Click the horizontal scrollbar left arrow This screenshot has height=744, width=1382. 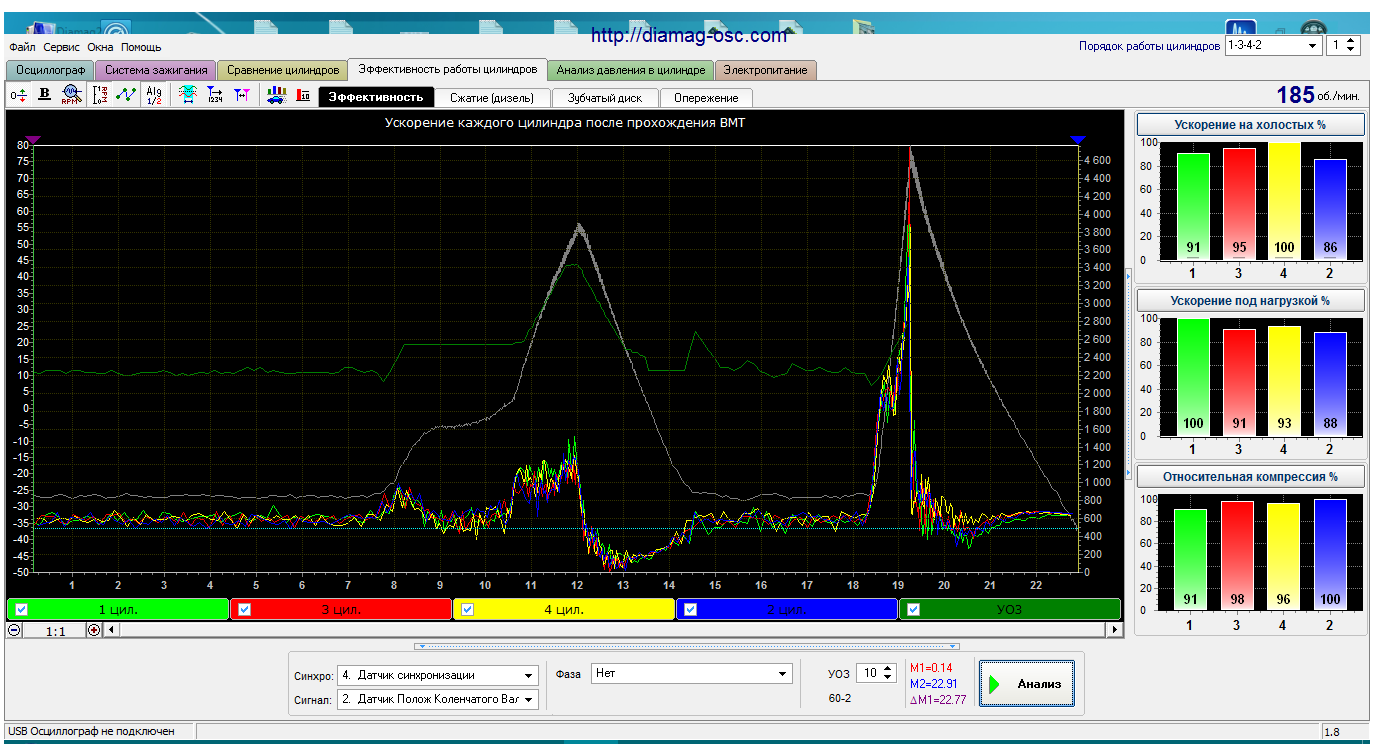112,630
